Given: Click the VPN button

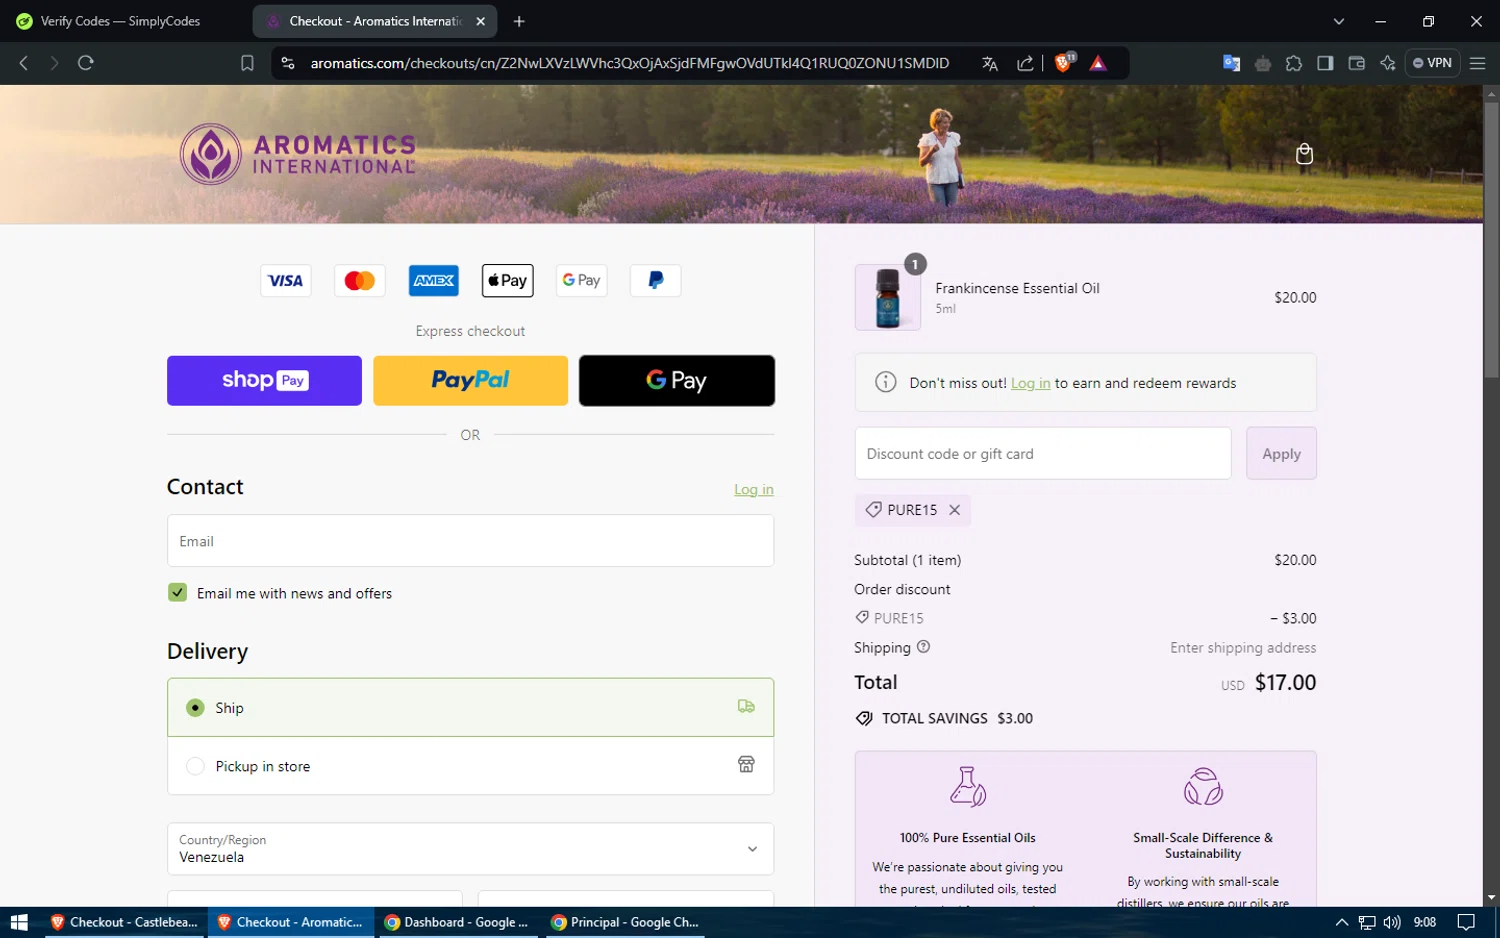Looking at the screenshot, I should (1432, 63).
